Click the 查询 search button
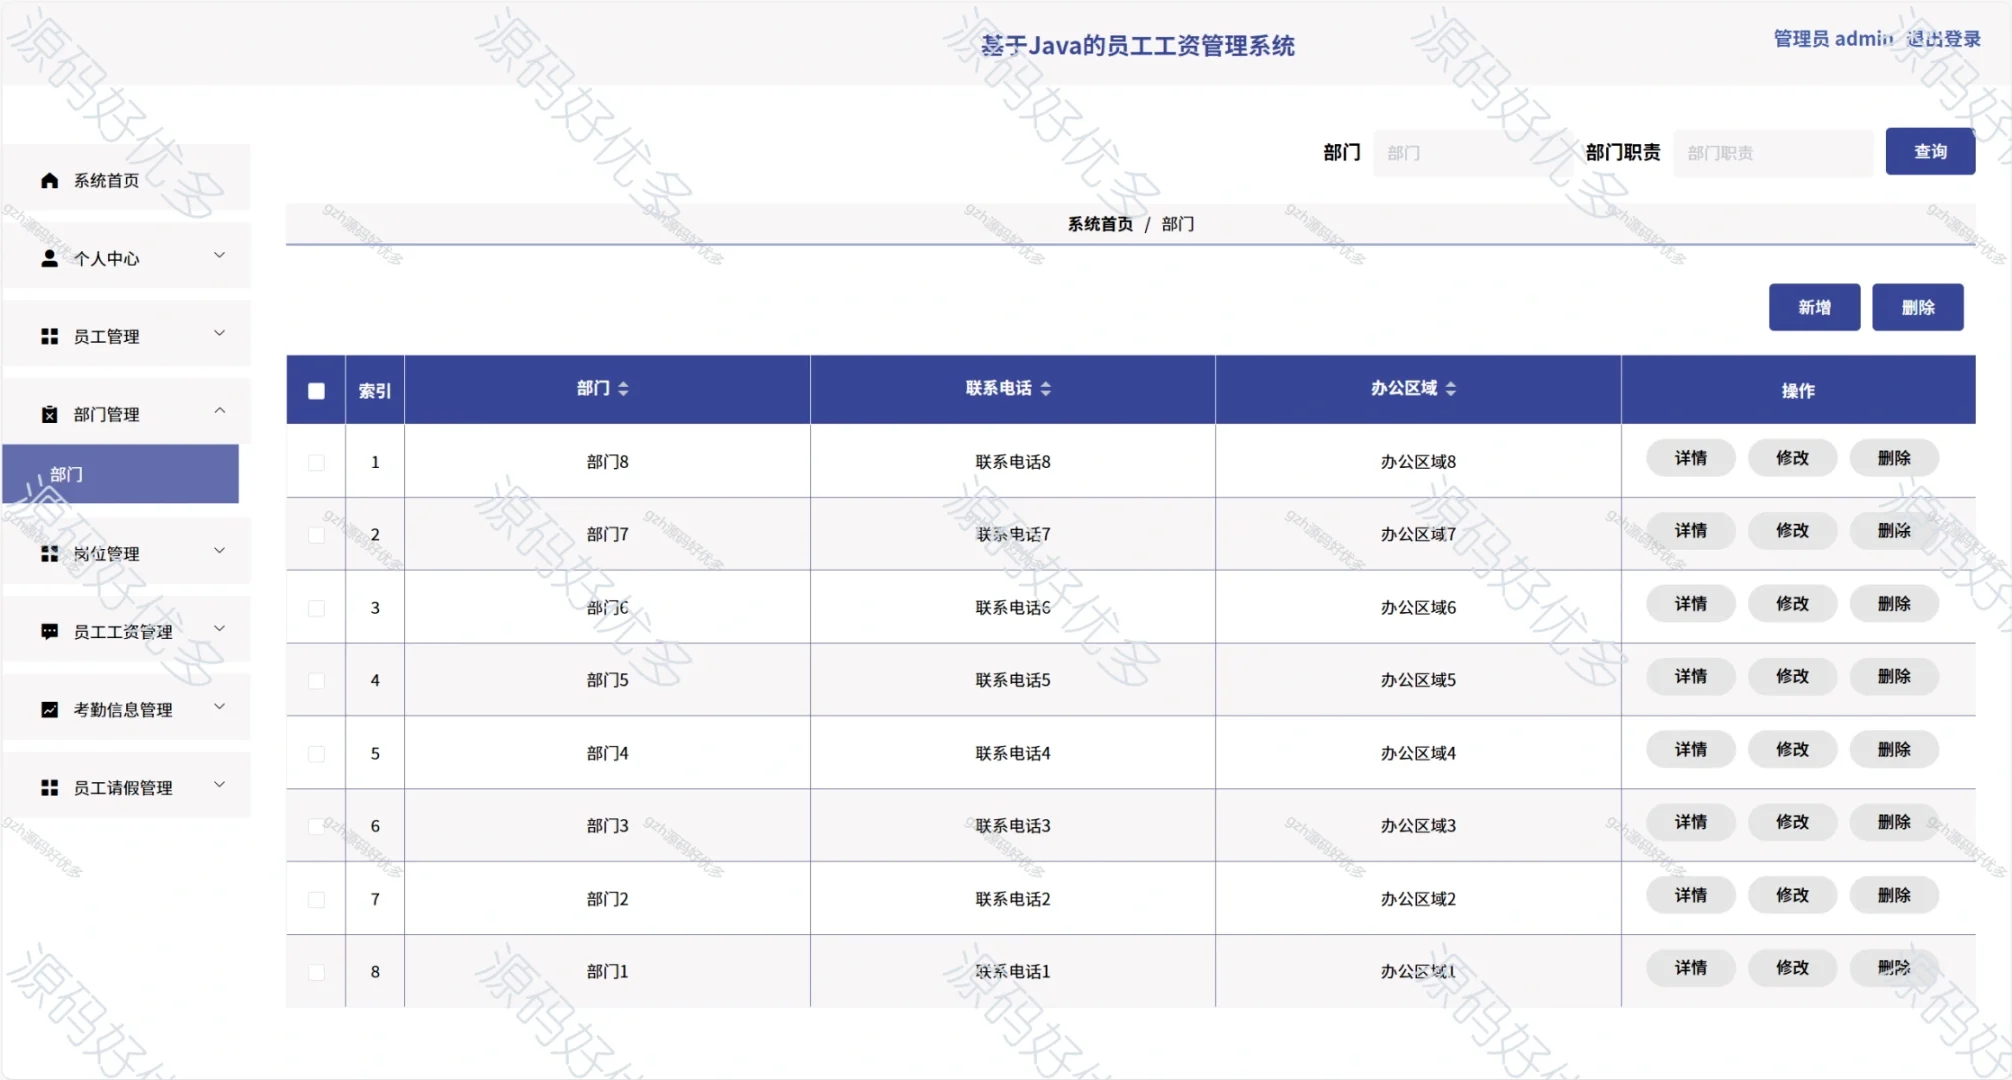This screenshot has width=2012, height=1080. [x=1930, y=151]
